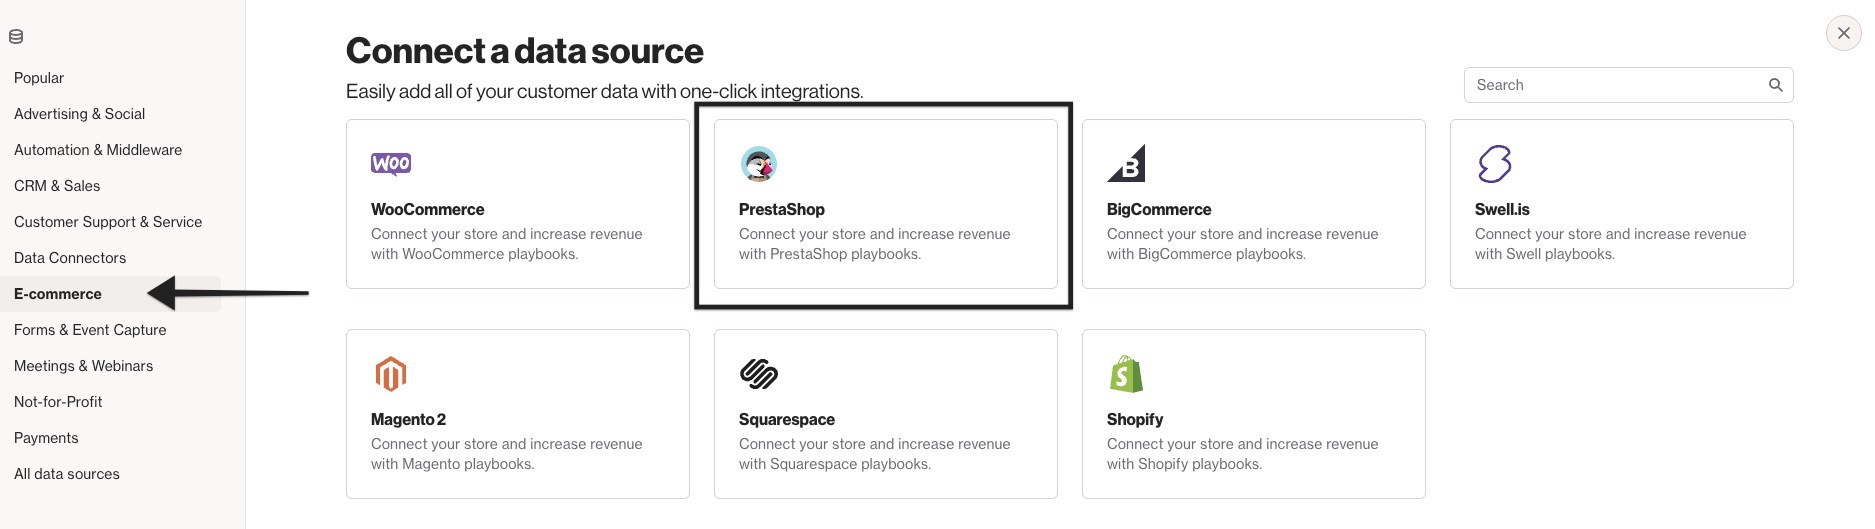Select the Squarespace integration card title
Image resolution: width=1875 pixels, height=529 pixels.
787,419
